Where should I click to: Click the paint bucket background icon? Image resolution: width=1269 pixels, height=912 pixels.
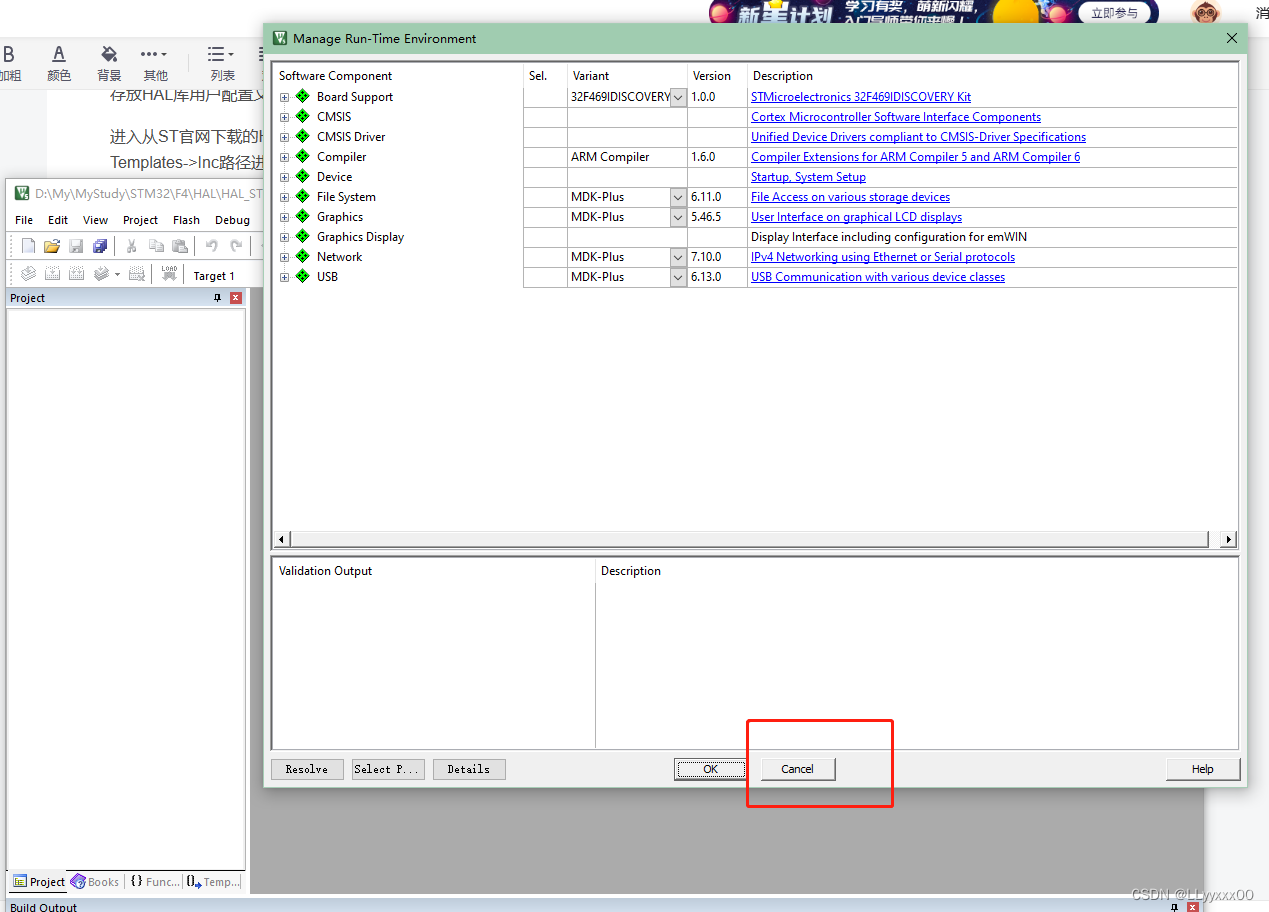pos(109,54)
